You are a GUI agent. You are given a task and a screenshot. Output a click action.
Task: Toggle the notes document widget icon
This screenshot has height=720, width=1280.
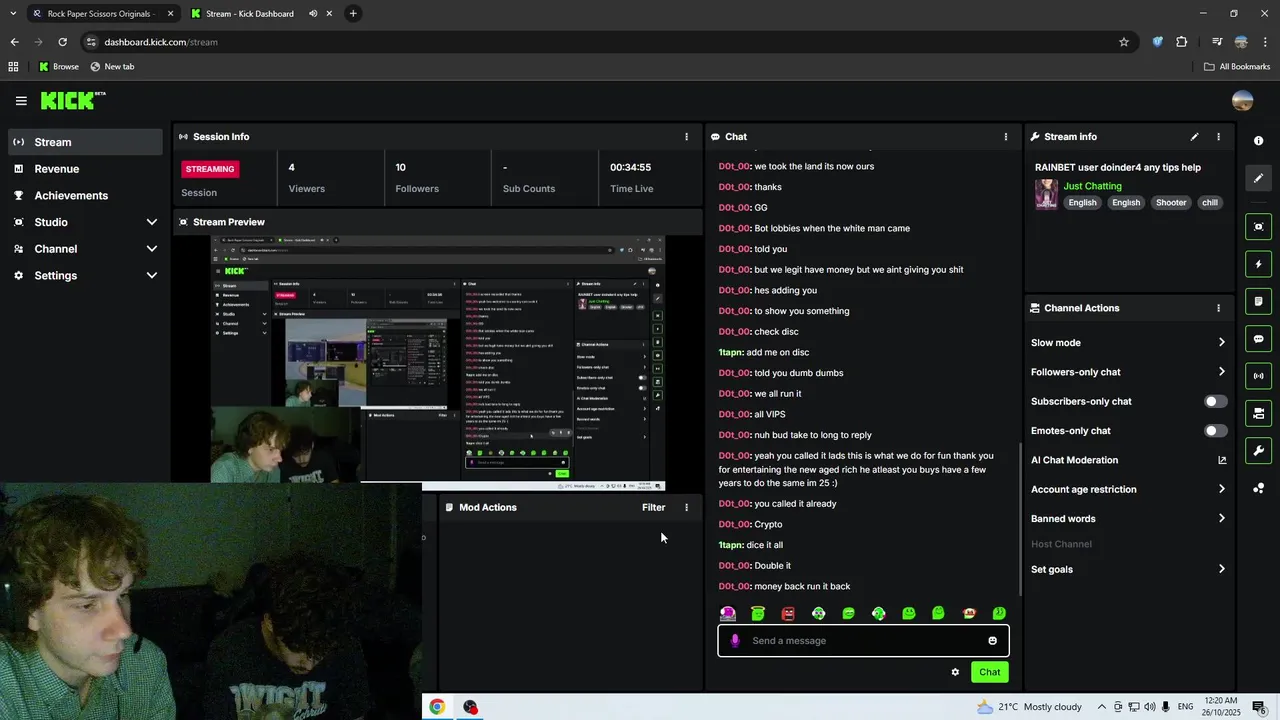pyautogui.click(x=1258, y=301)
